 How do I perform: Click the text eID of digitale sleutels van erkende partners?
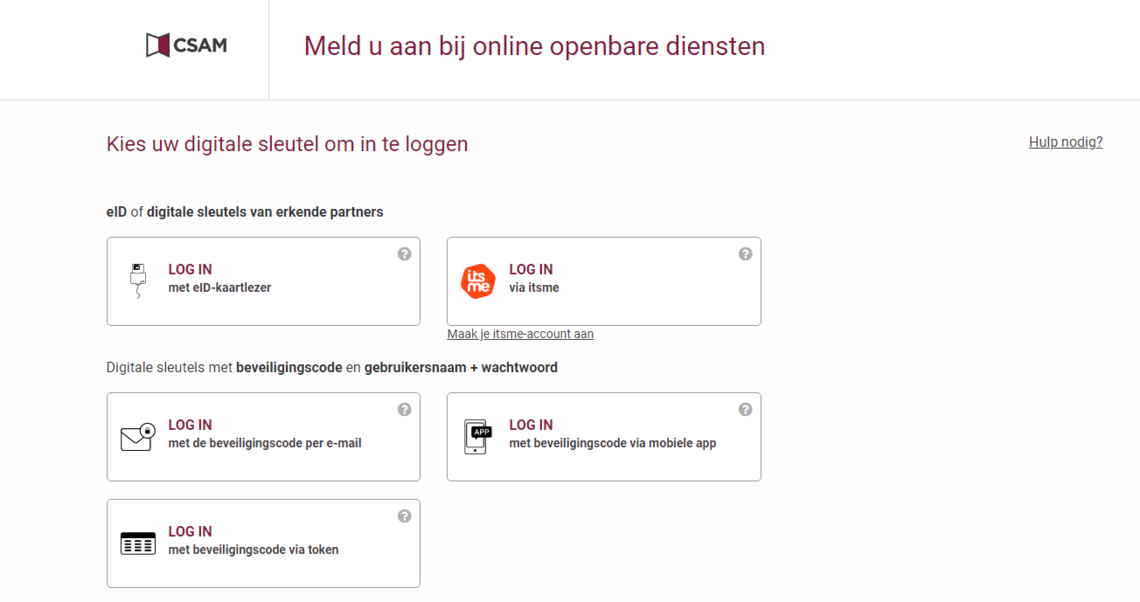tap(244, 212)
